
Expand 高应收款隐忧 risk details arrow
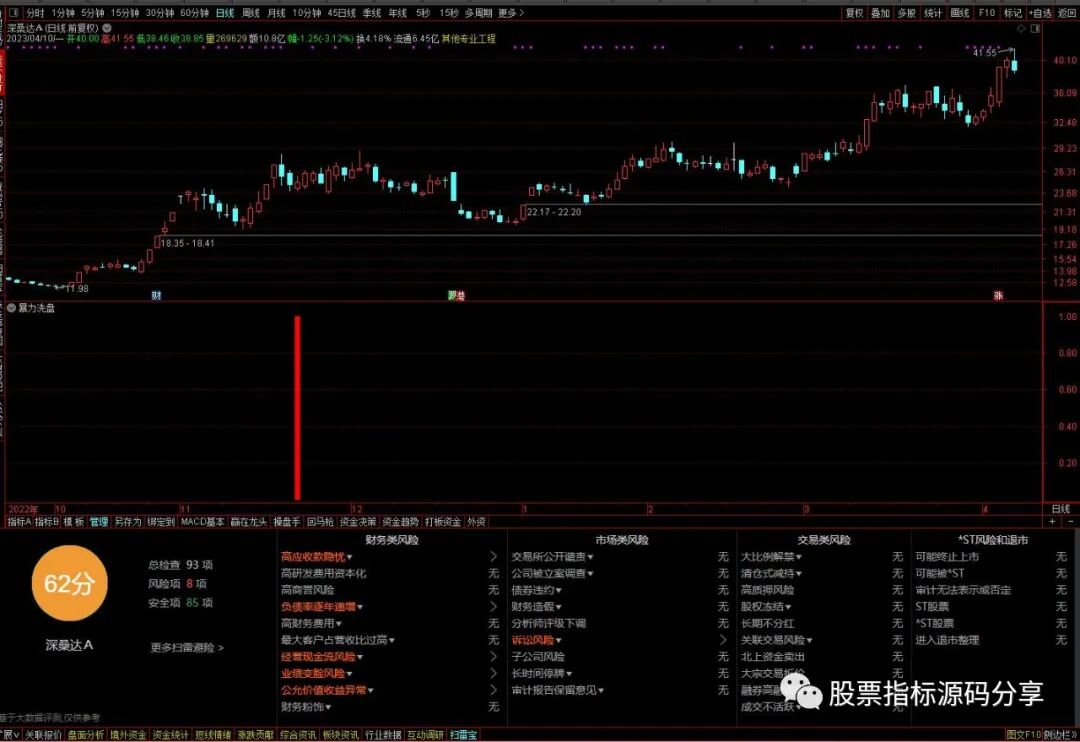[493, 557]
